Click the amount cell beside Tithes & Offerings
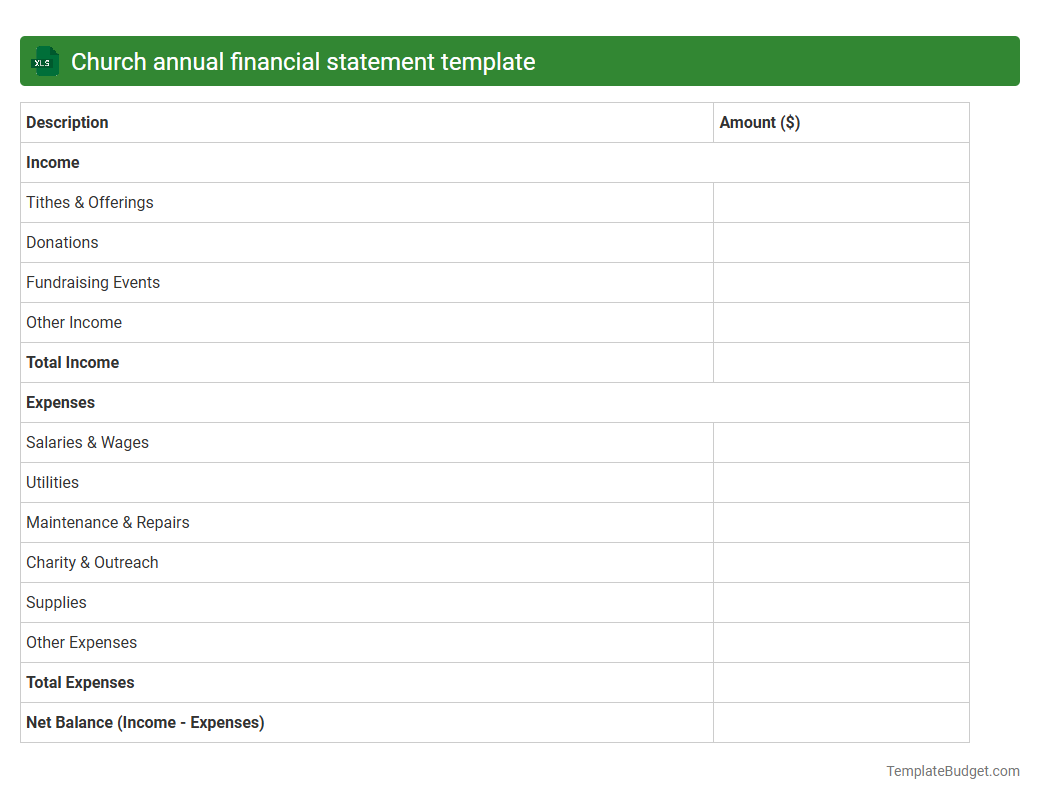Screen dimensions: 1040x800 coord(841,202)
